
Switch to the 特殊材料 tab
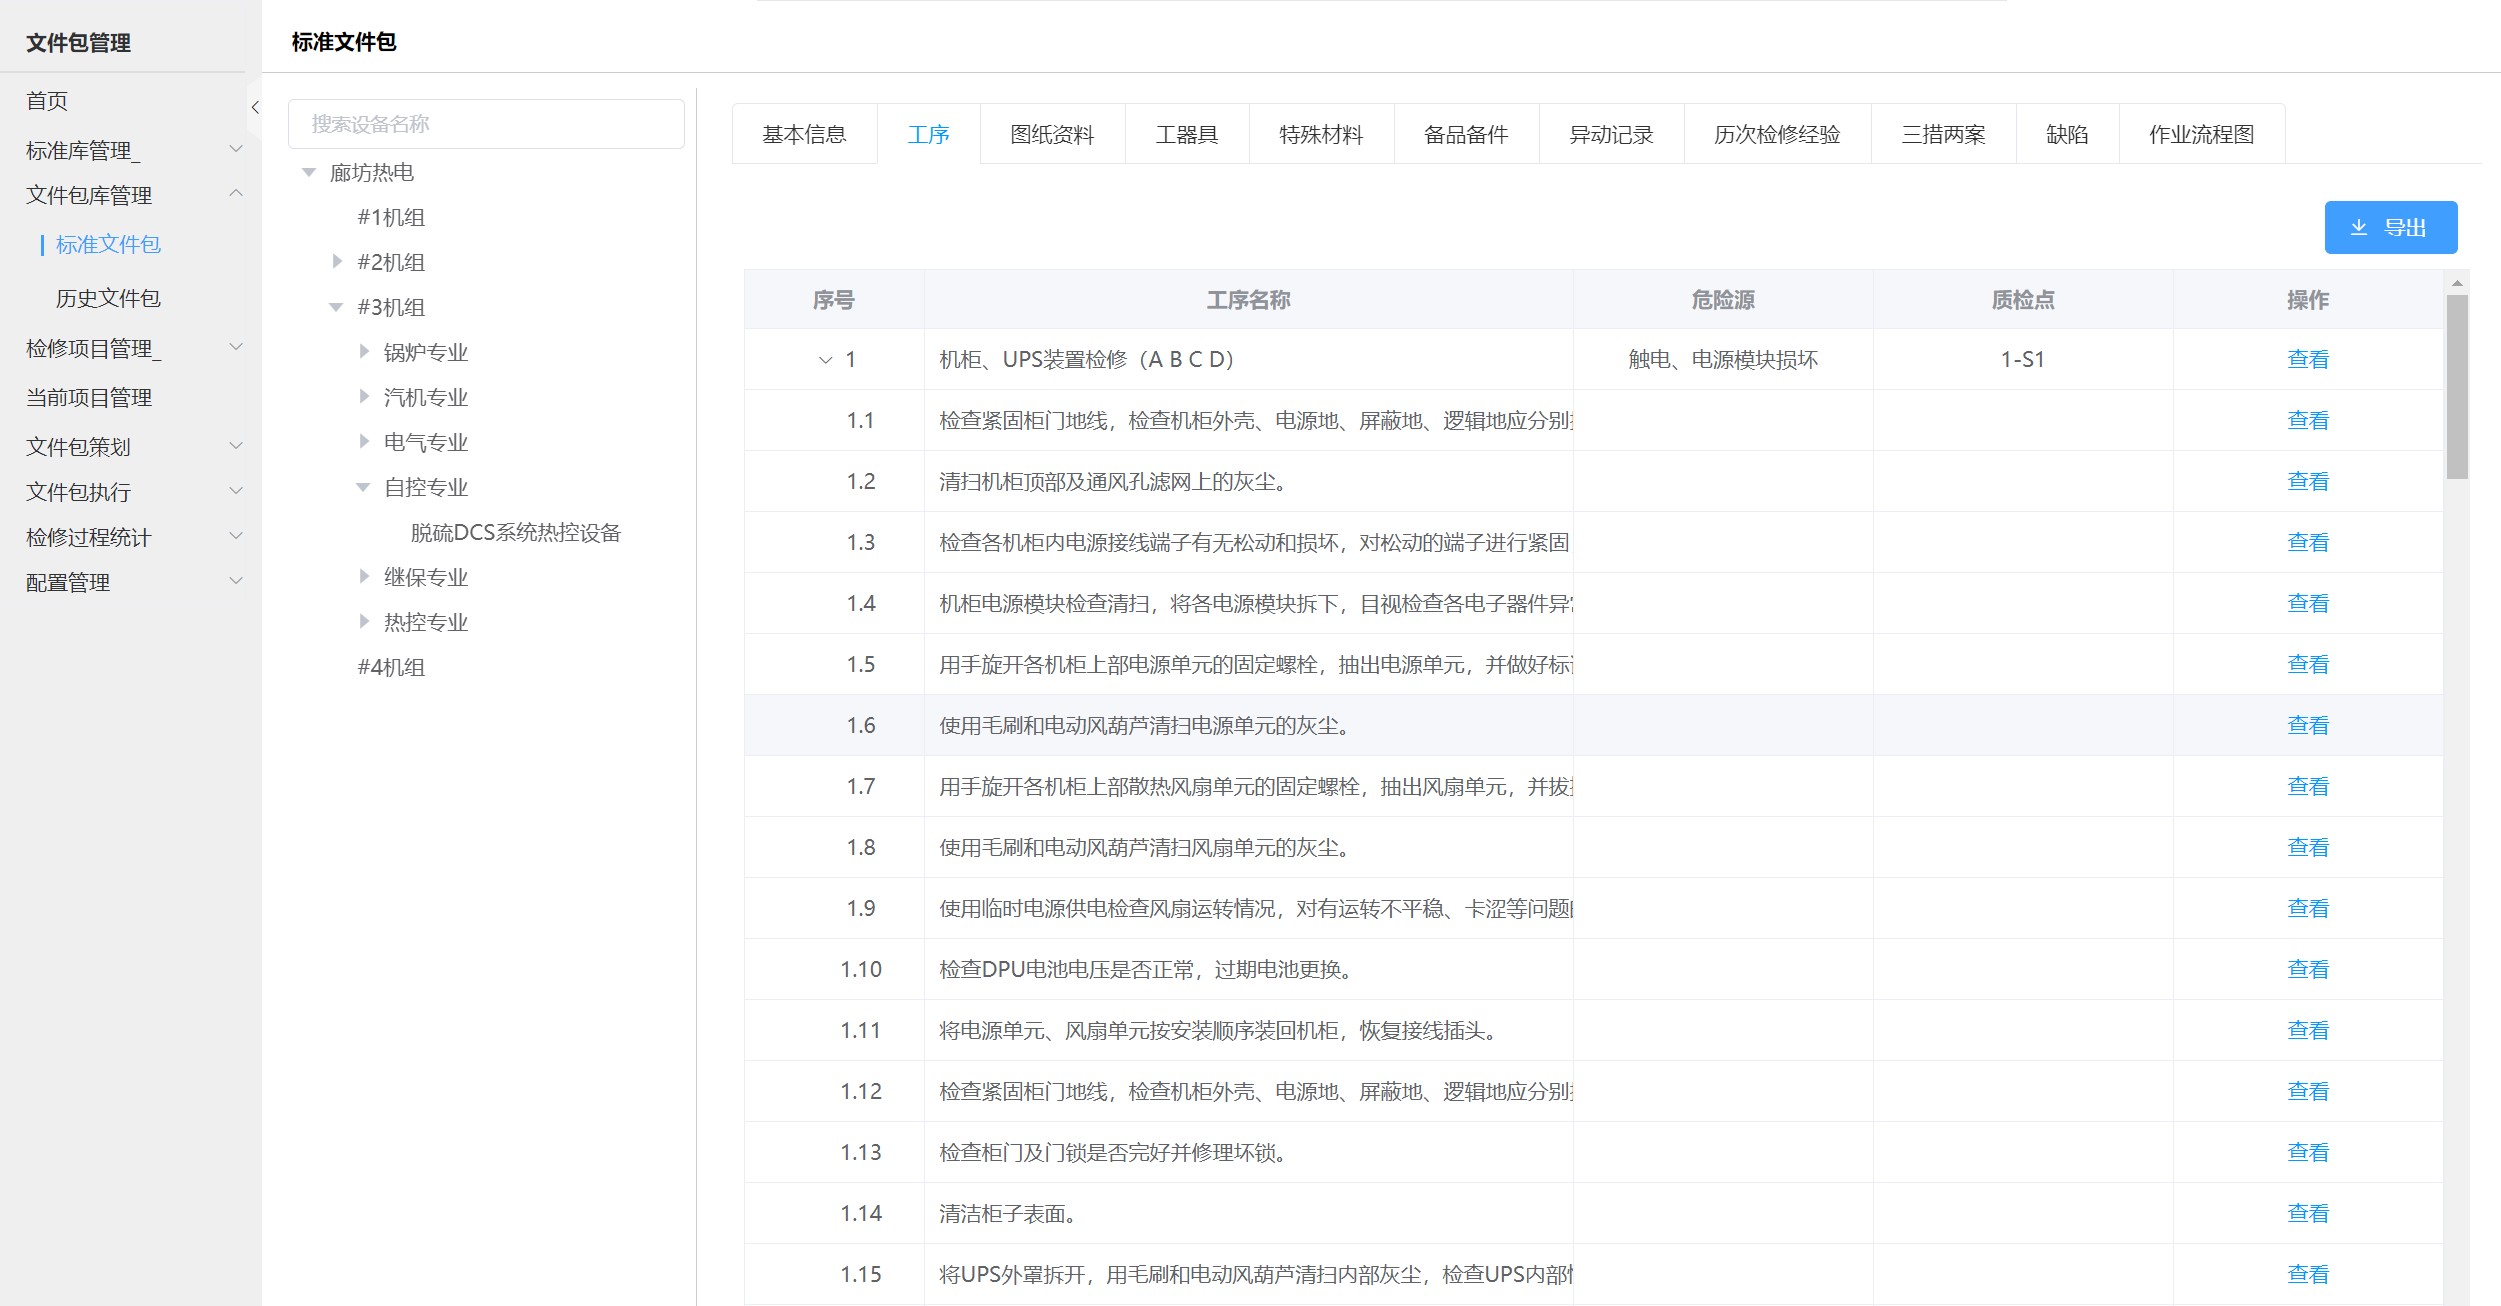click(1321, 134)
